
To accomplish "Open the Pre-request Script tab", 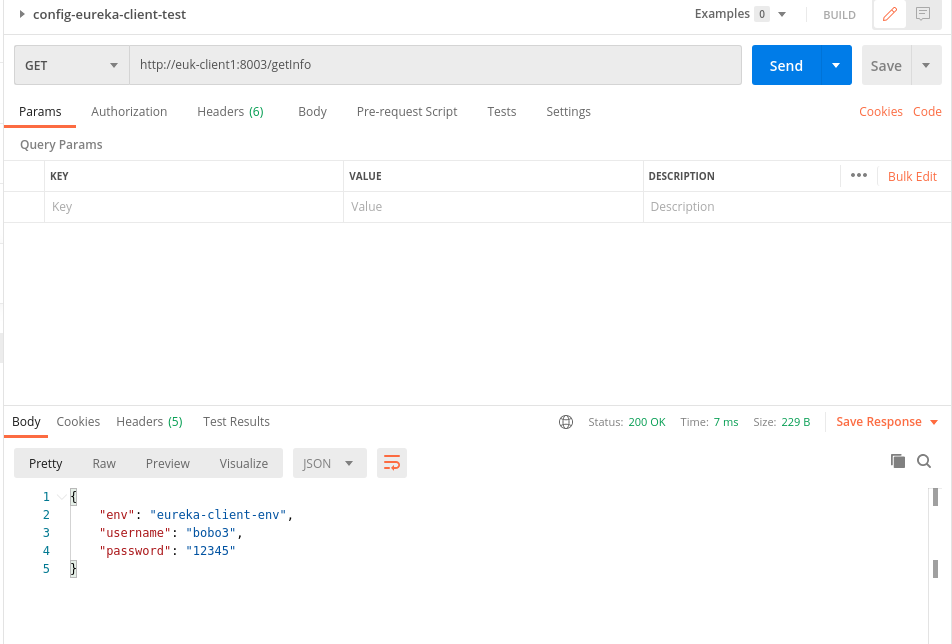I will click(407, 112).
